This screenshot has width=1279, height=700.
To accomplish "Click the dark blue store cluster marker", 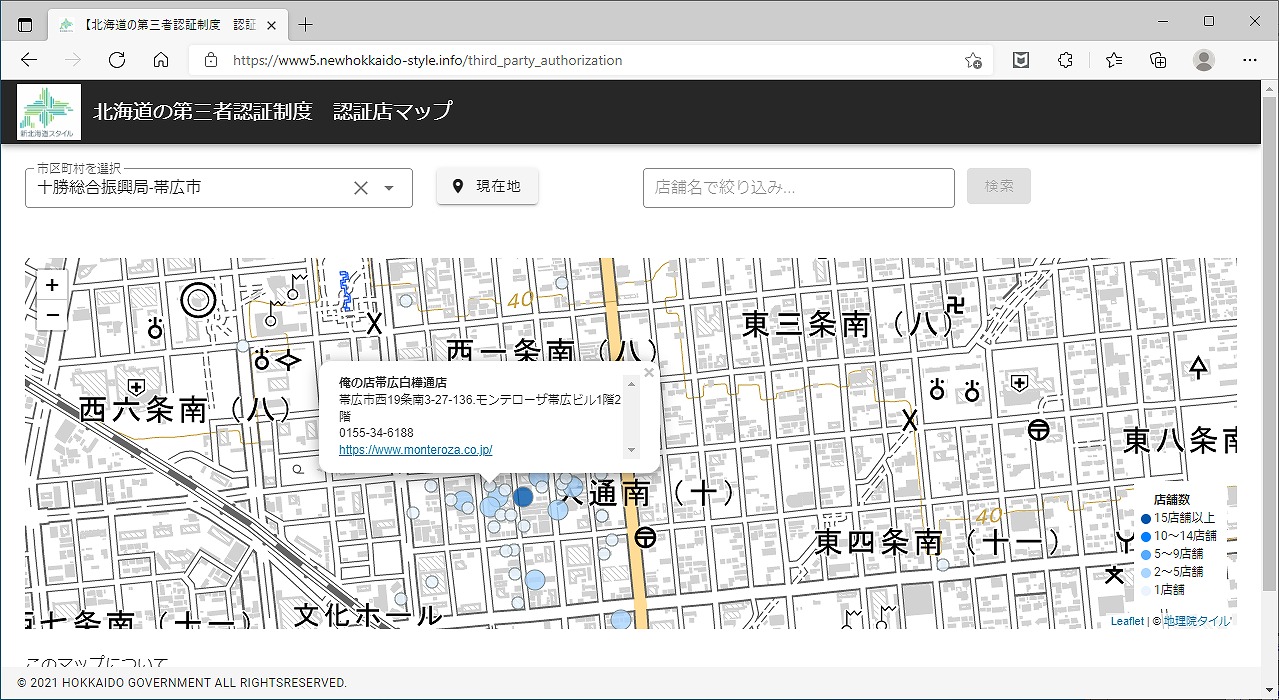I will (523, 496).
